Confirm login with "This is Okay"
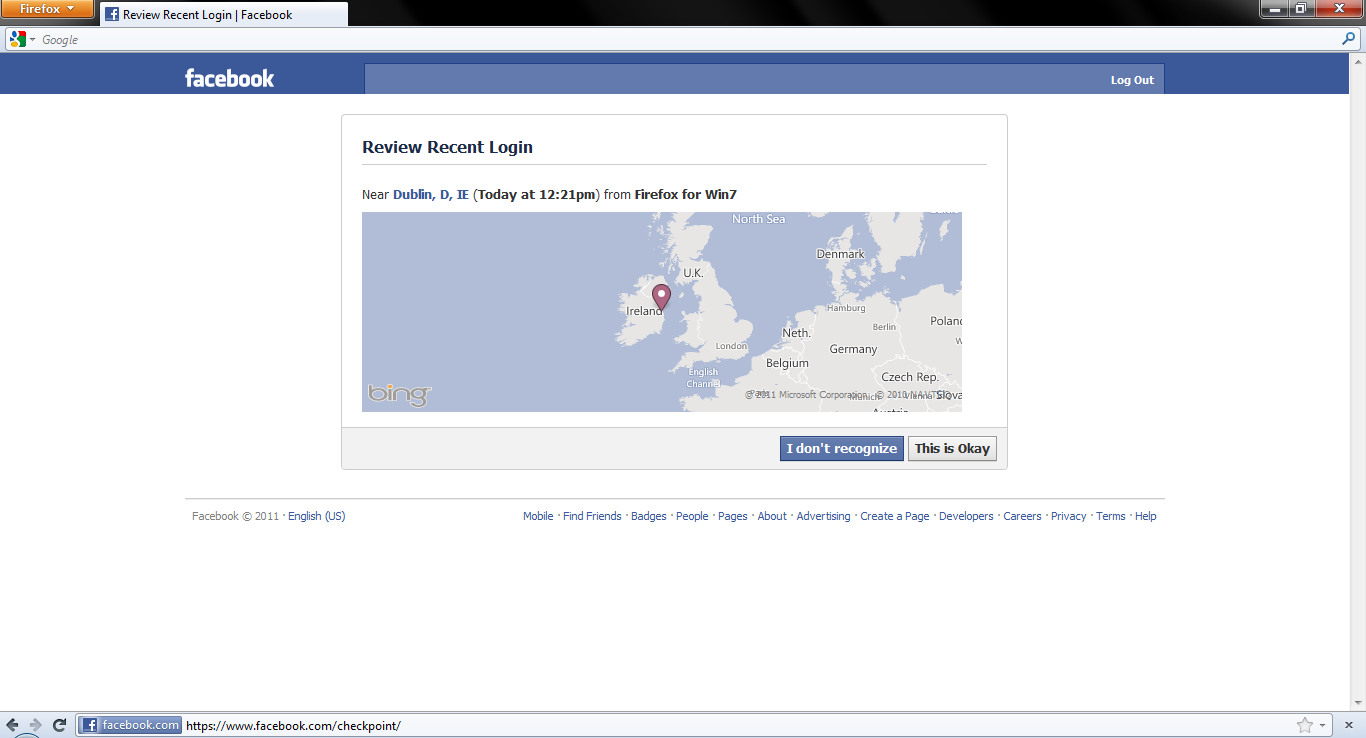The height and width of the screenshot is (738, 1366). (952, 449)
